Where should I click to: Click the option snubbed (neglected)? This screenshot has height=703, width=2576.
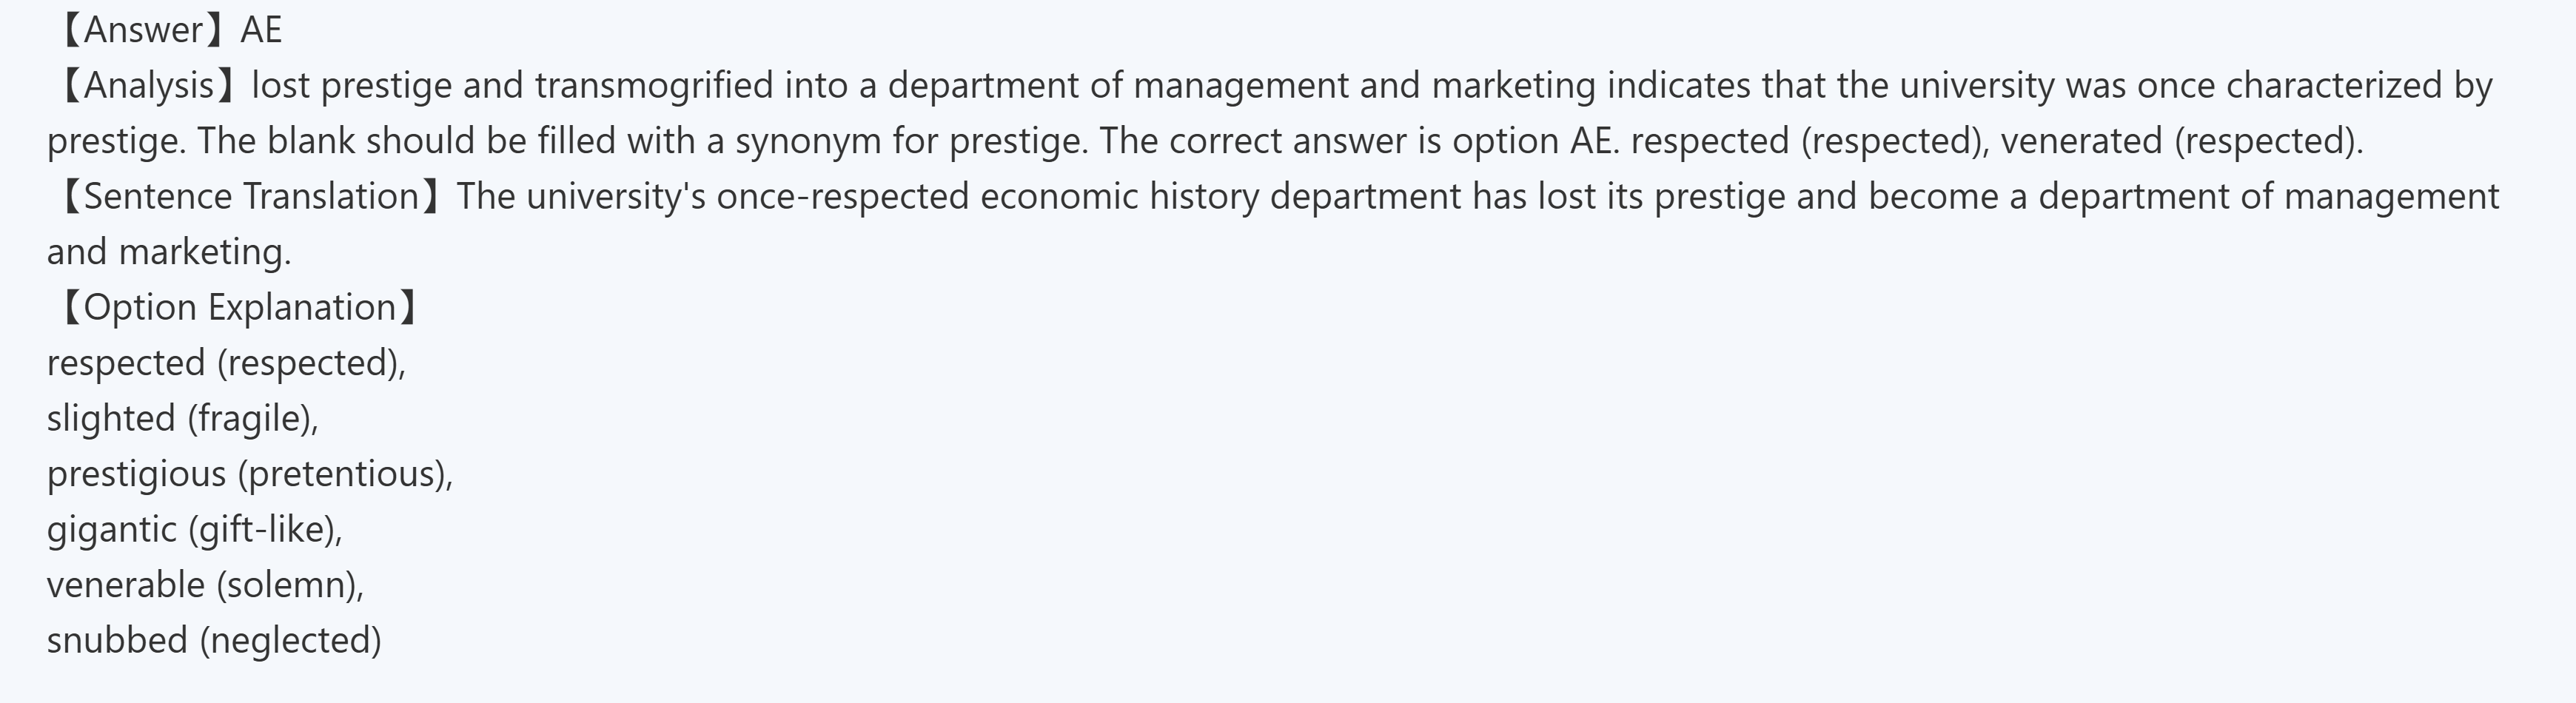[x=214, y=640]
